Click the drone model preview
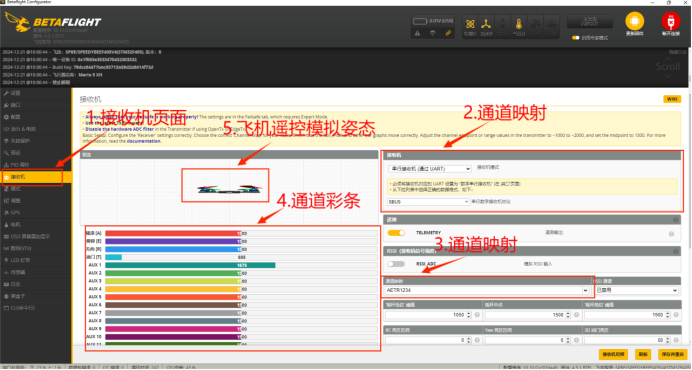 click(x=229, y=189)
